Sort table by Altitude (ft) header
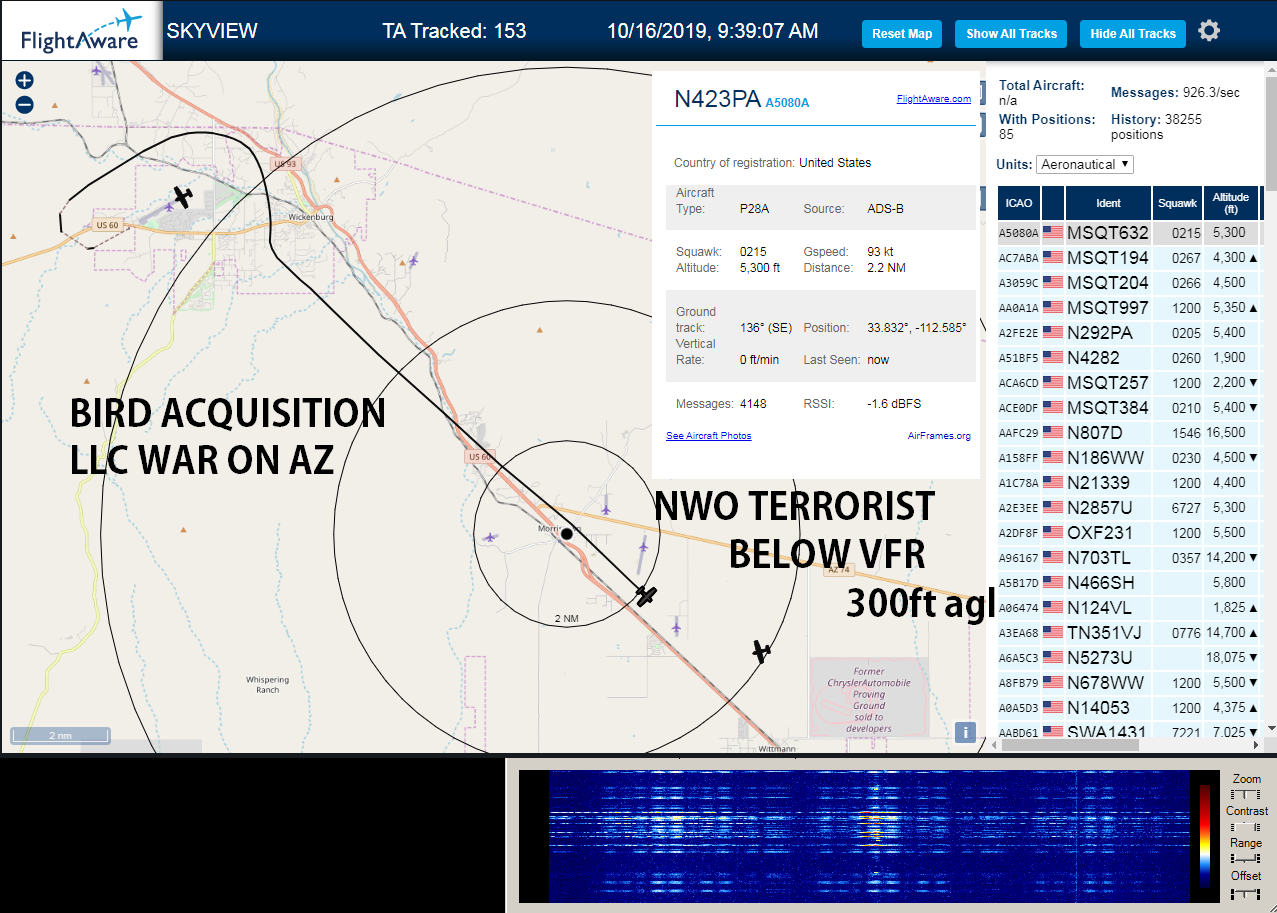 (x=1232, y=203)
